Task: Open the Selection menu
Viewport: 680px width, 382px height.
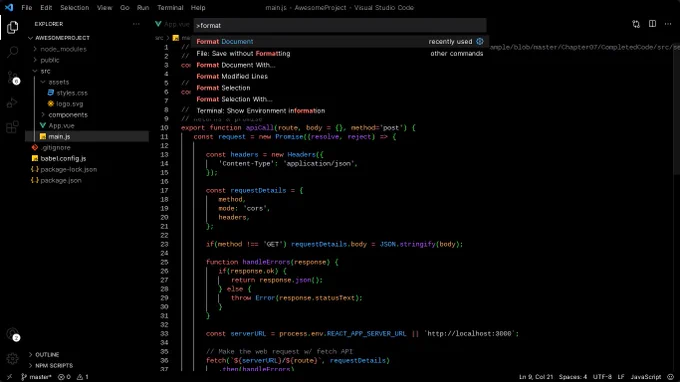Action: 75,7
